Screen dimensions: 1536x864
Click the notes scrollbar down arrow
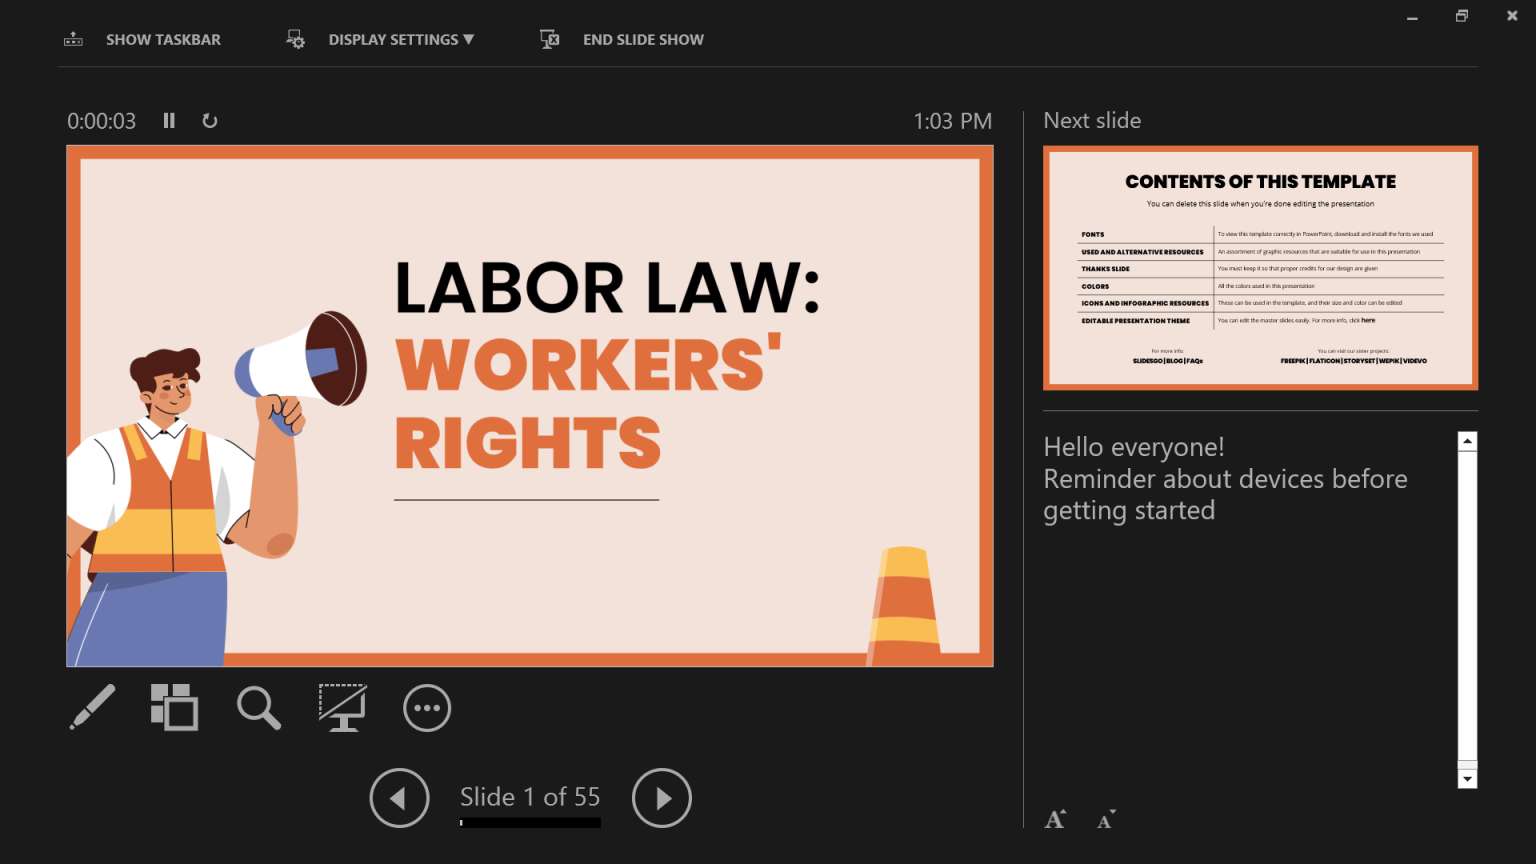click(1467, 778)
